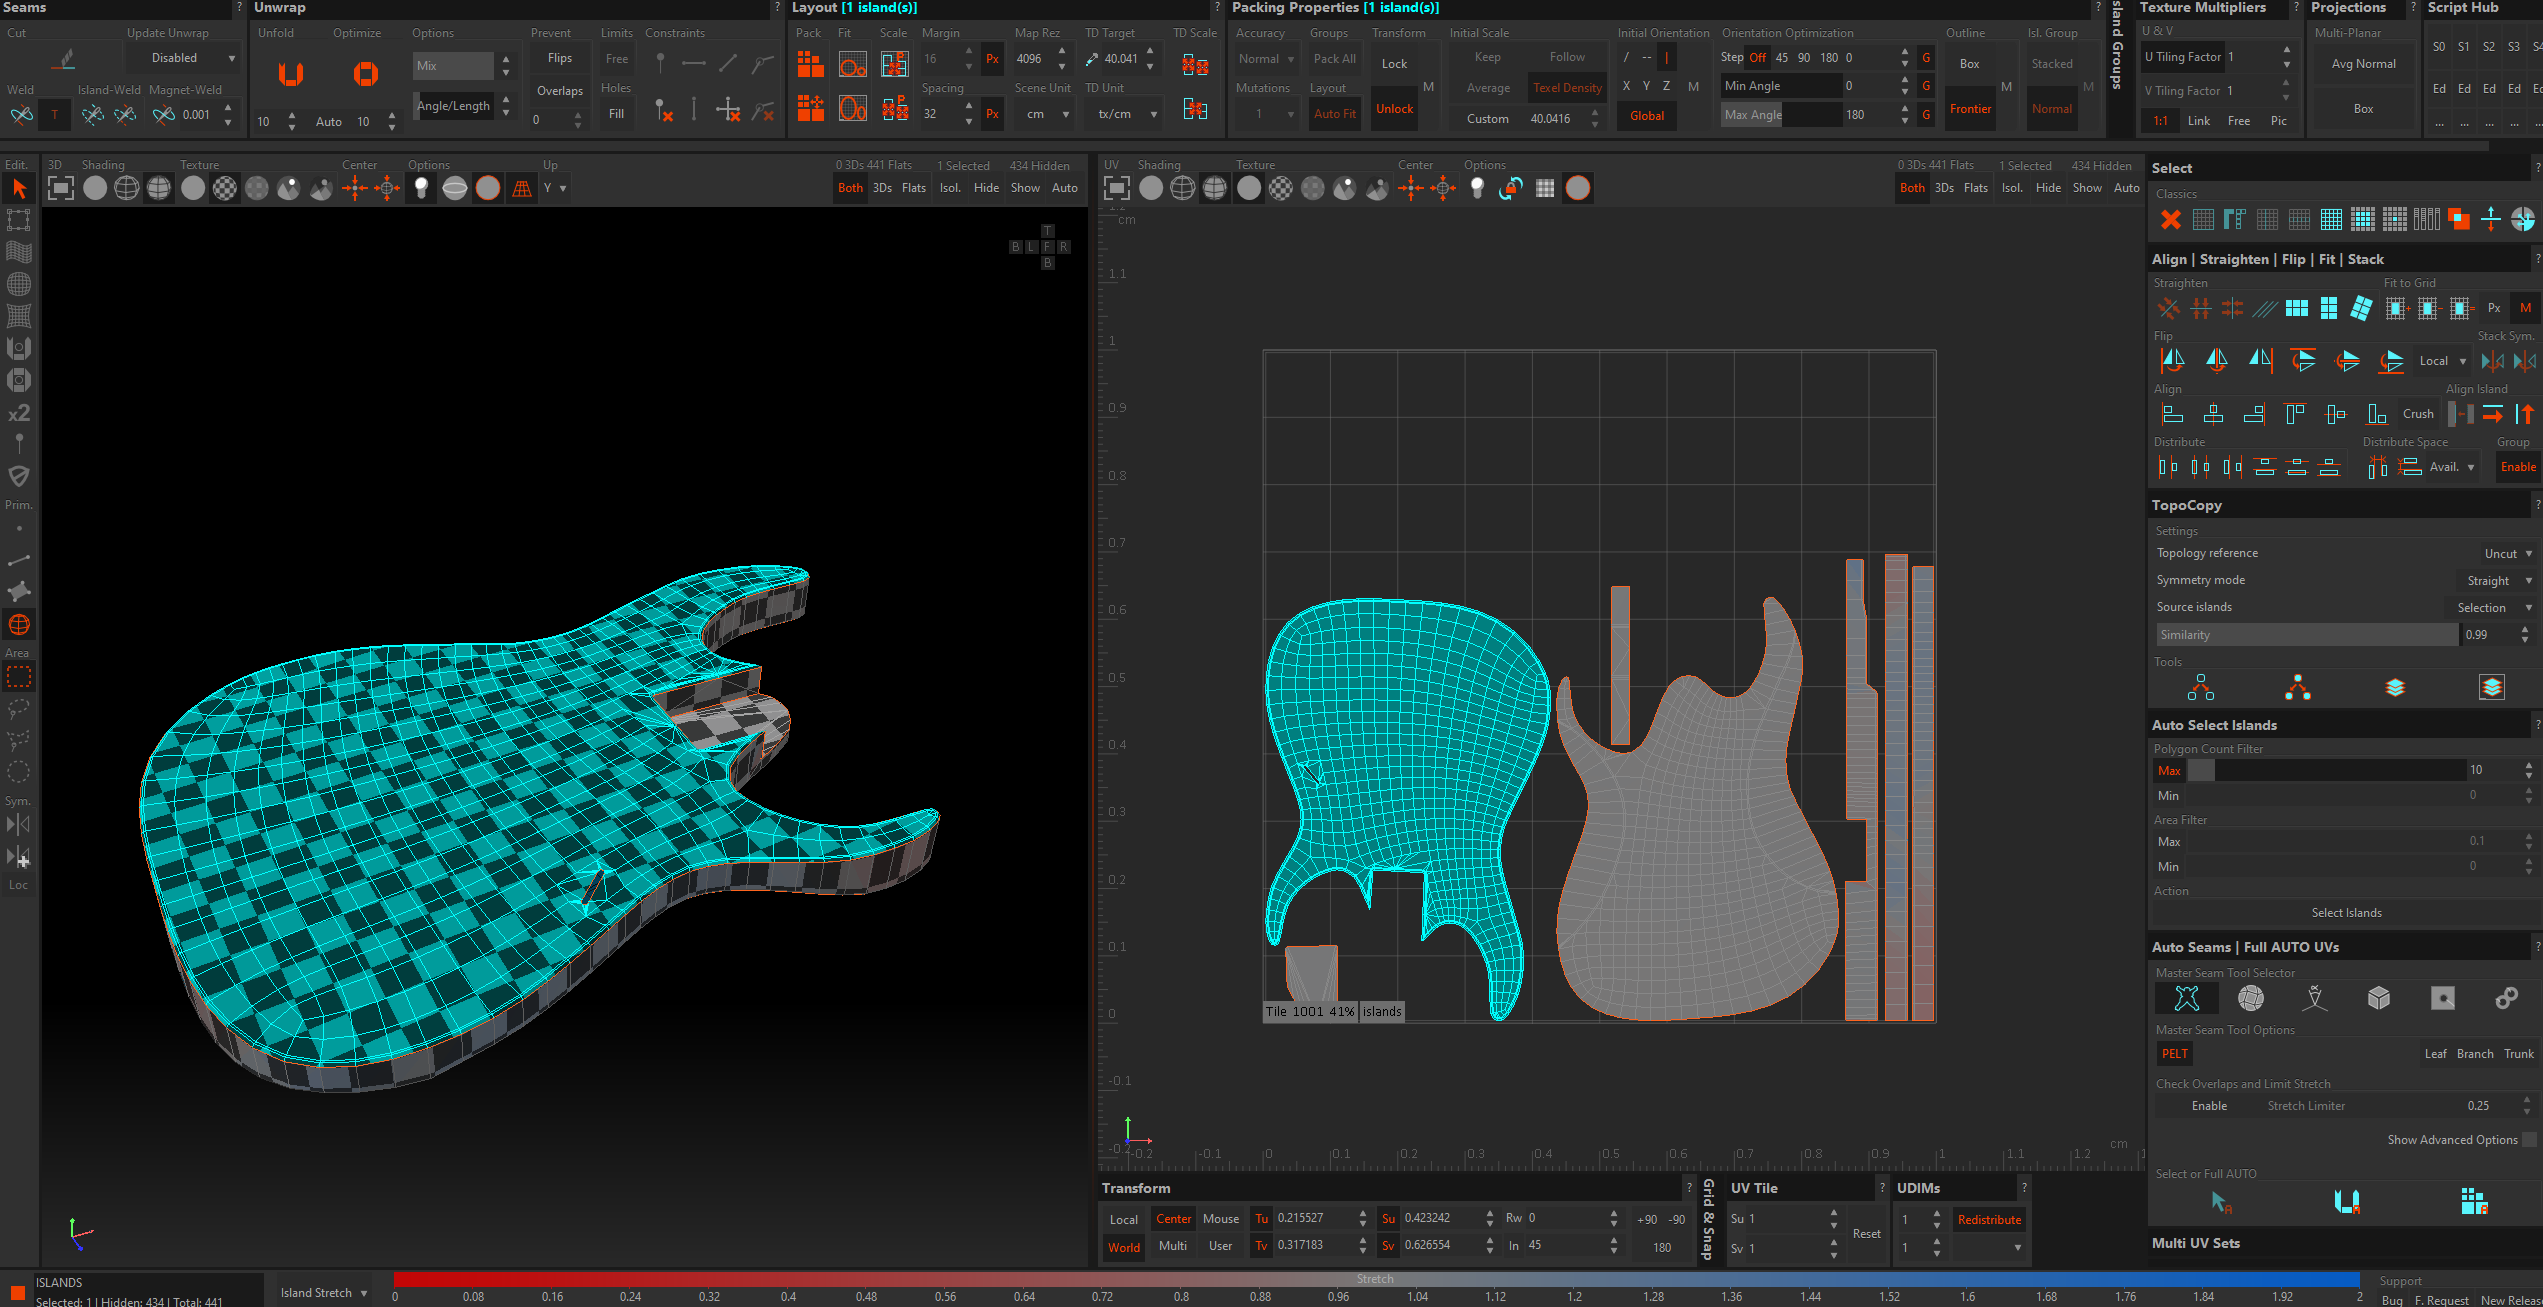Image resolution: width=2543 pixels, height=1307 pixels.
Task: Click the Optimize UV layout icon
Action: point(365,75)
